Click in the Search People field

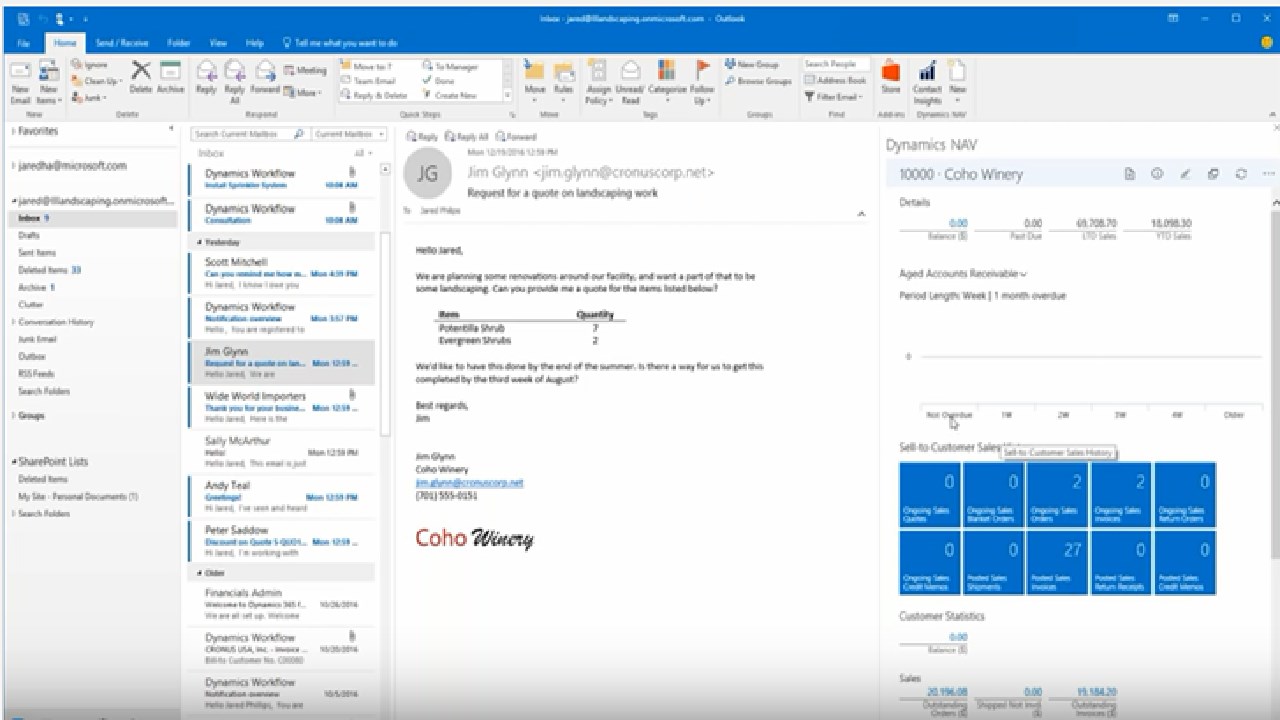coord(836,64)
